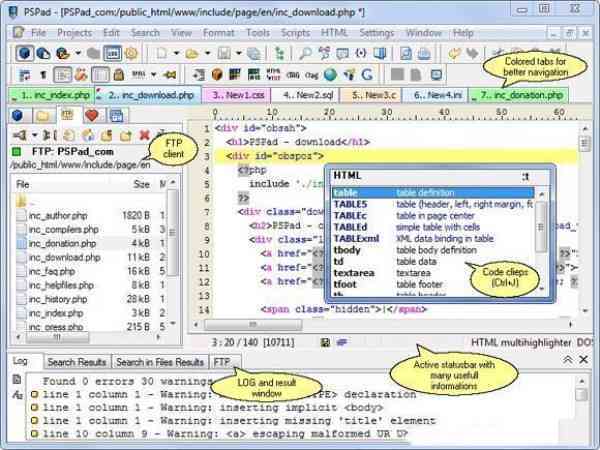Click the parent folder icon in FTP file list

coord(22,200)
